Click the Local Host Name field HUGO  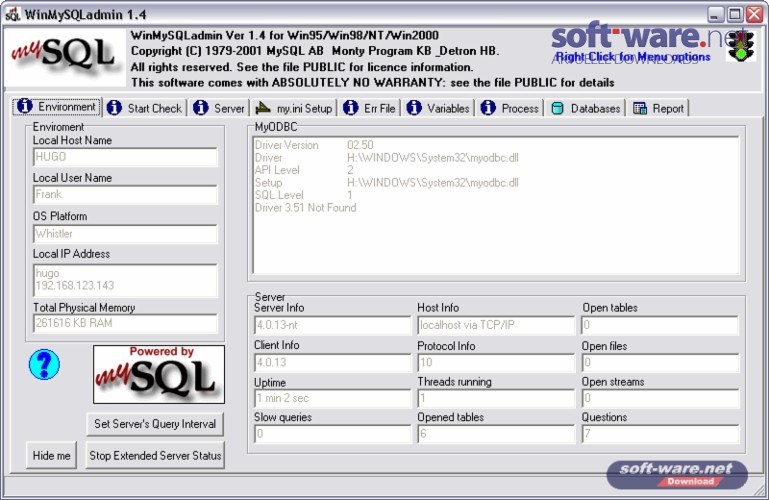tap(125, 157)
